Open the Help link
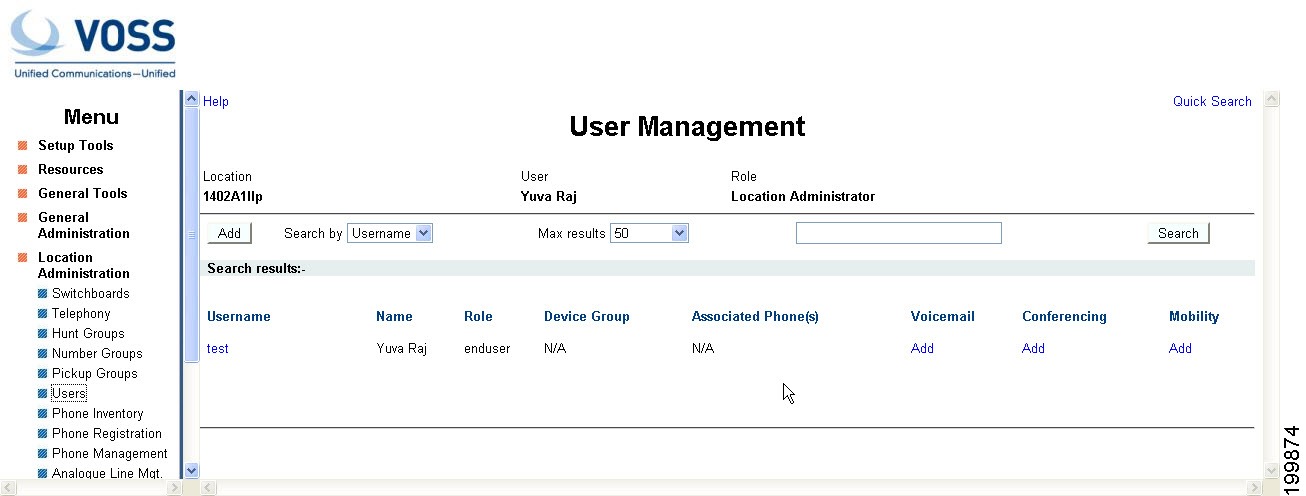Viewport: 1306px width, 496px height. pos(216,101)
